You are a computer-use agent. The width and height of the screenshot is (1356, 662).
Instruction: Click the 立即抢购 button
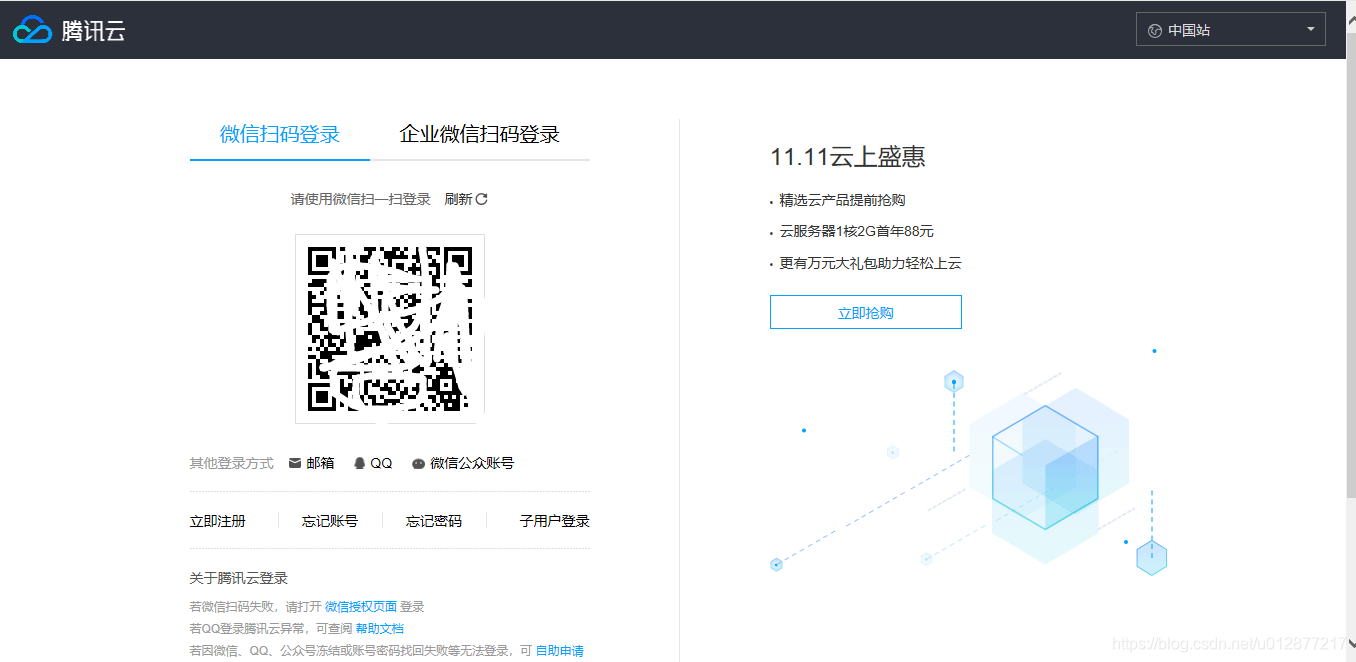click(866, 312)
